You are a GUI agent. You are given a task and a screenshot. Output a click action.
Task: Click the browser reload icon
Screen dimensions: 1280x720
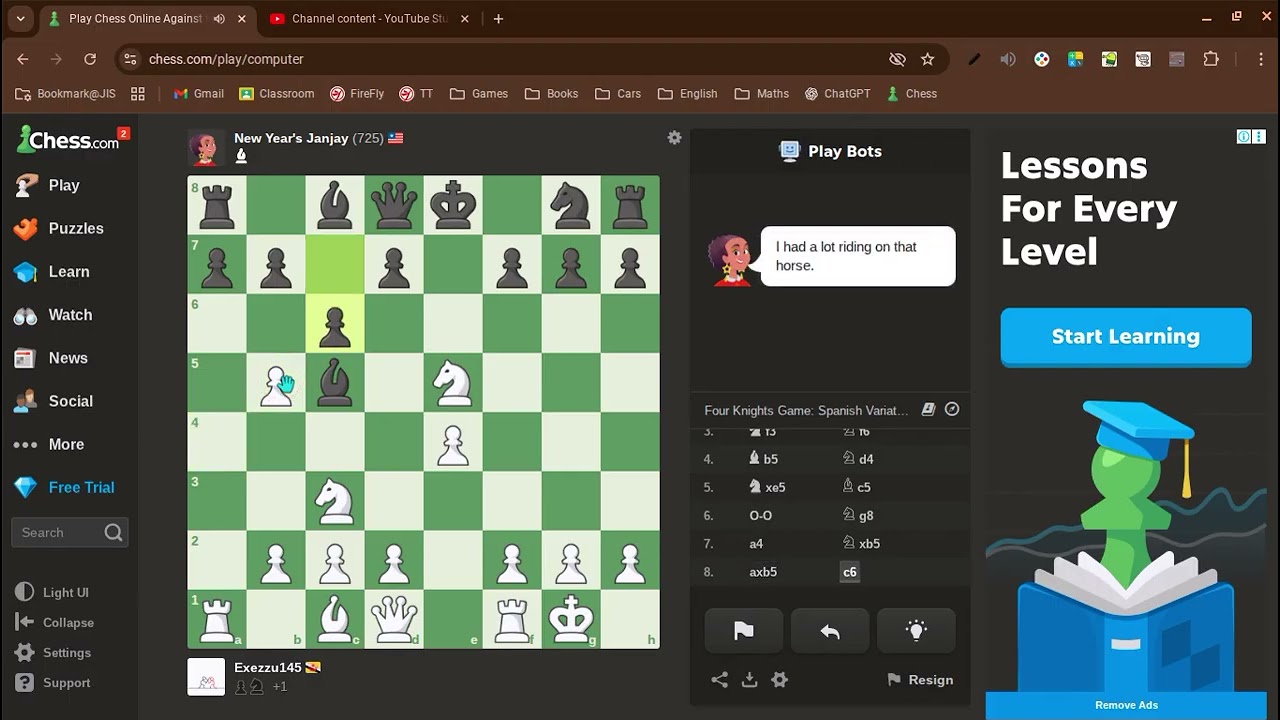[90, 59]
